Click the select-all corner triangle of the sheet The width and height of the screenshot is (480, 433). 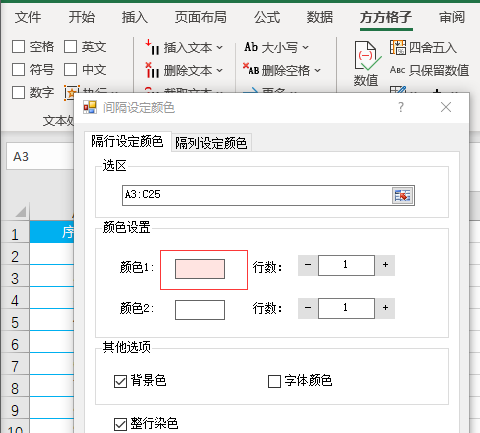[x=21, y=212]
